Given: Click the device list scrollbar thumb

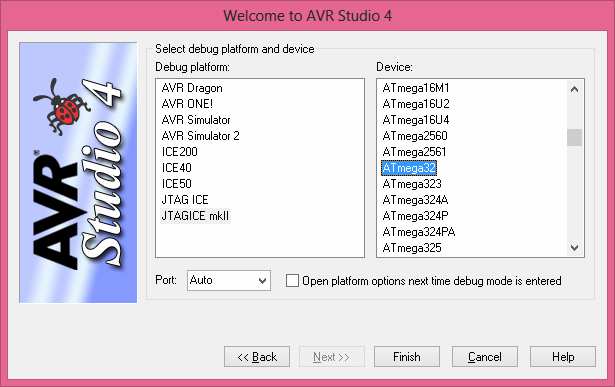Looking at the screenshot, I should tap(575, 138).
